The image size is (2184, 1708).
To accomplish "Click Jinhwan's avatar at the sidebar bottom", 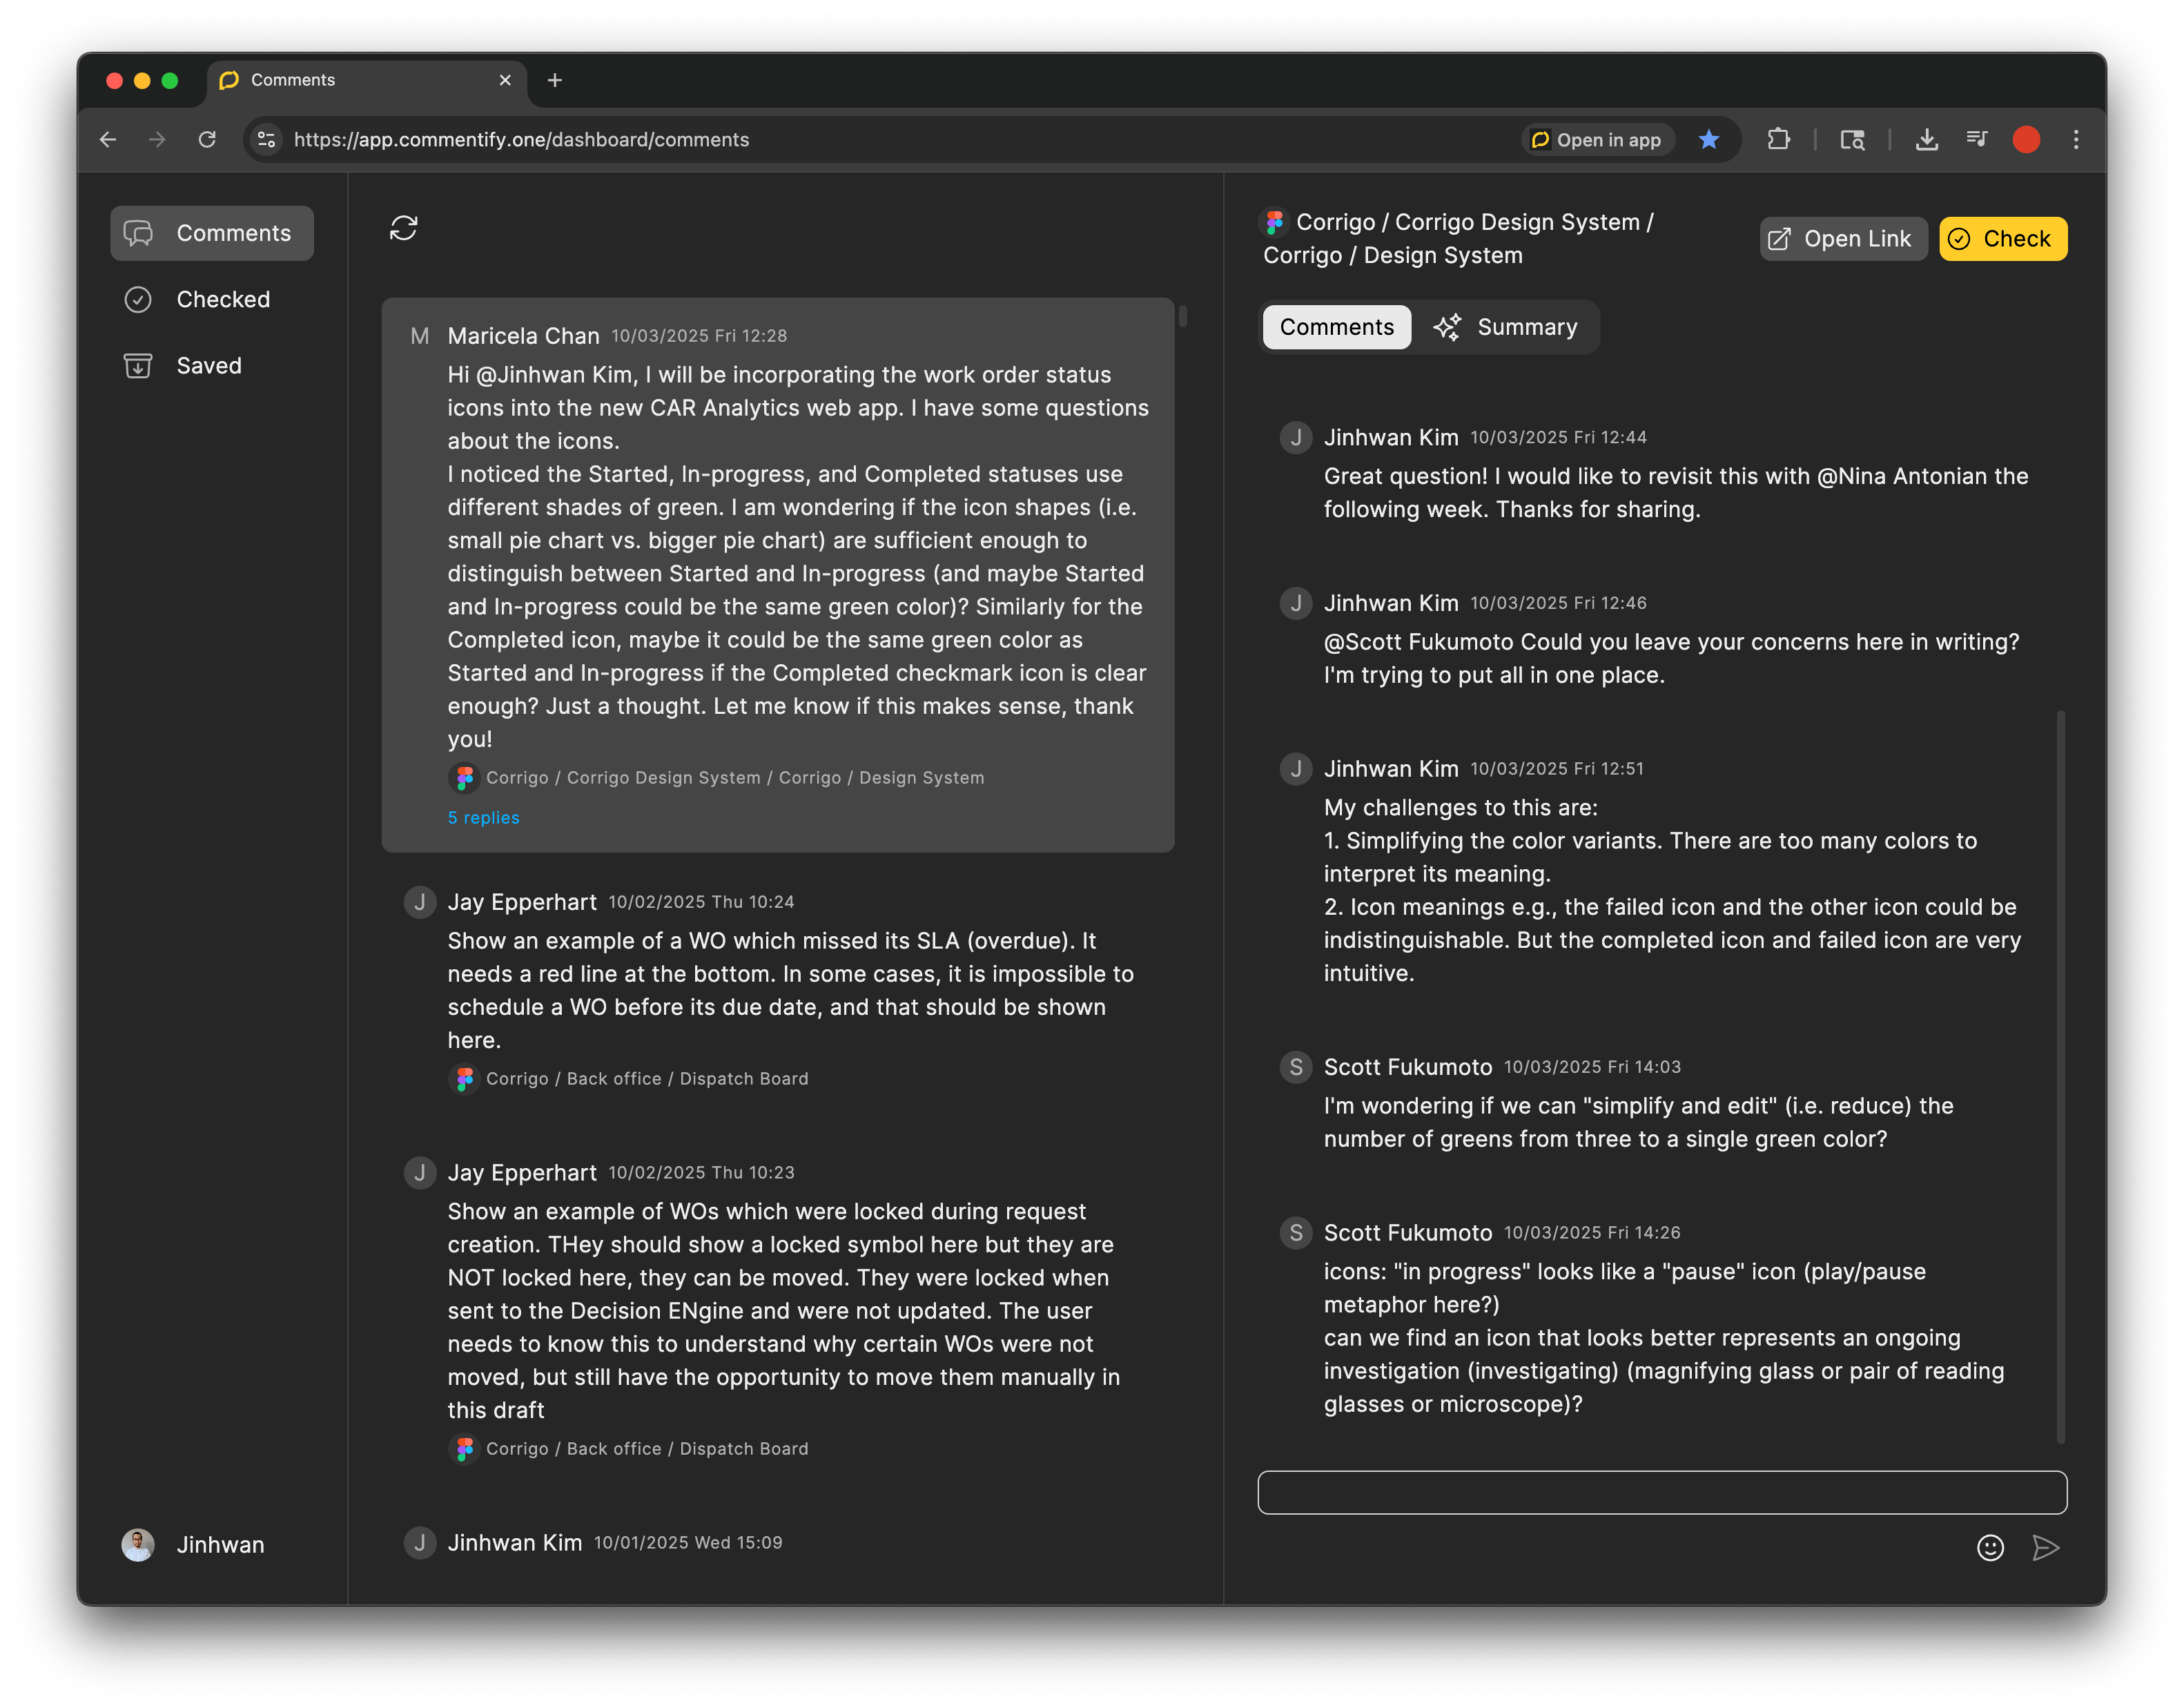I will click(x=138, y=1544).
